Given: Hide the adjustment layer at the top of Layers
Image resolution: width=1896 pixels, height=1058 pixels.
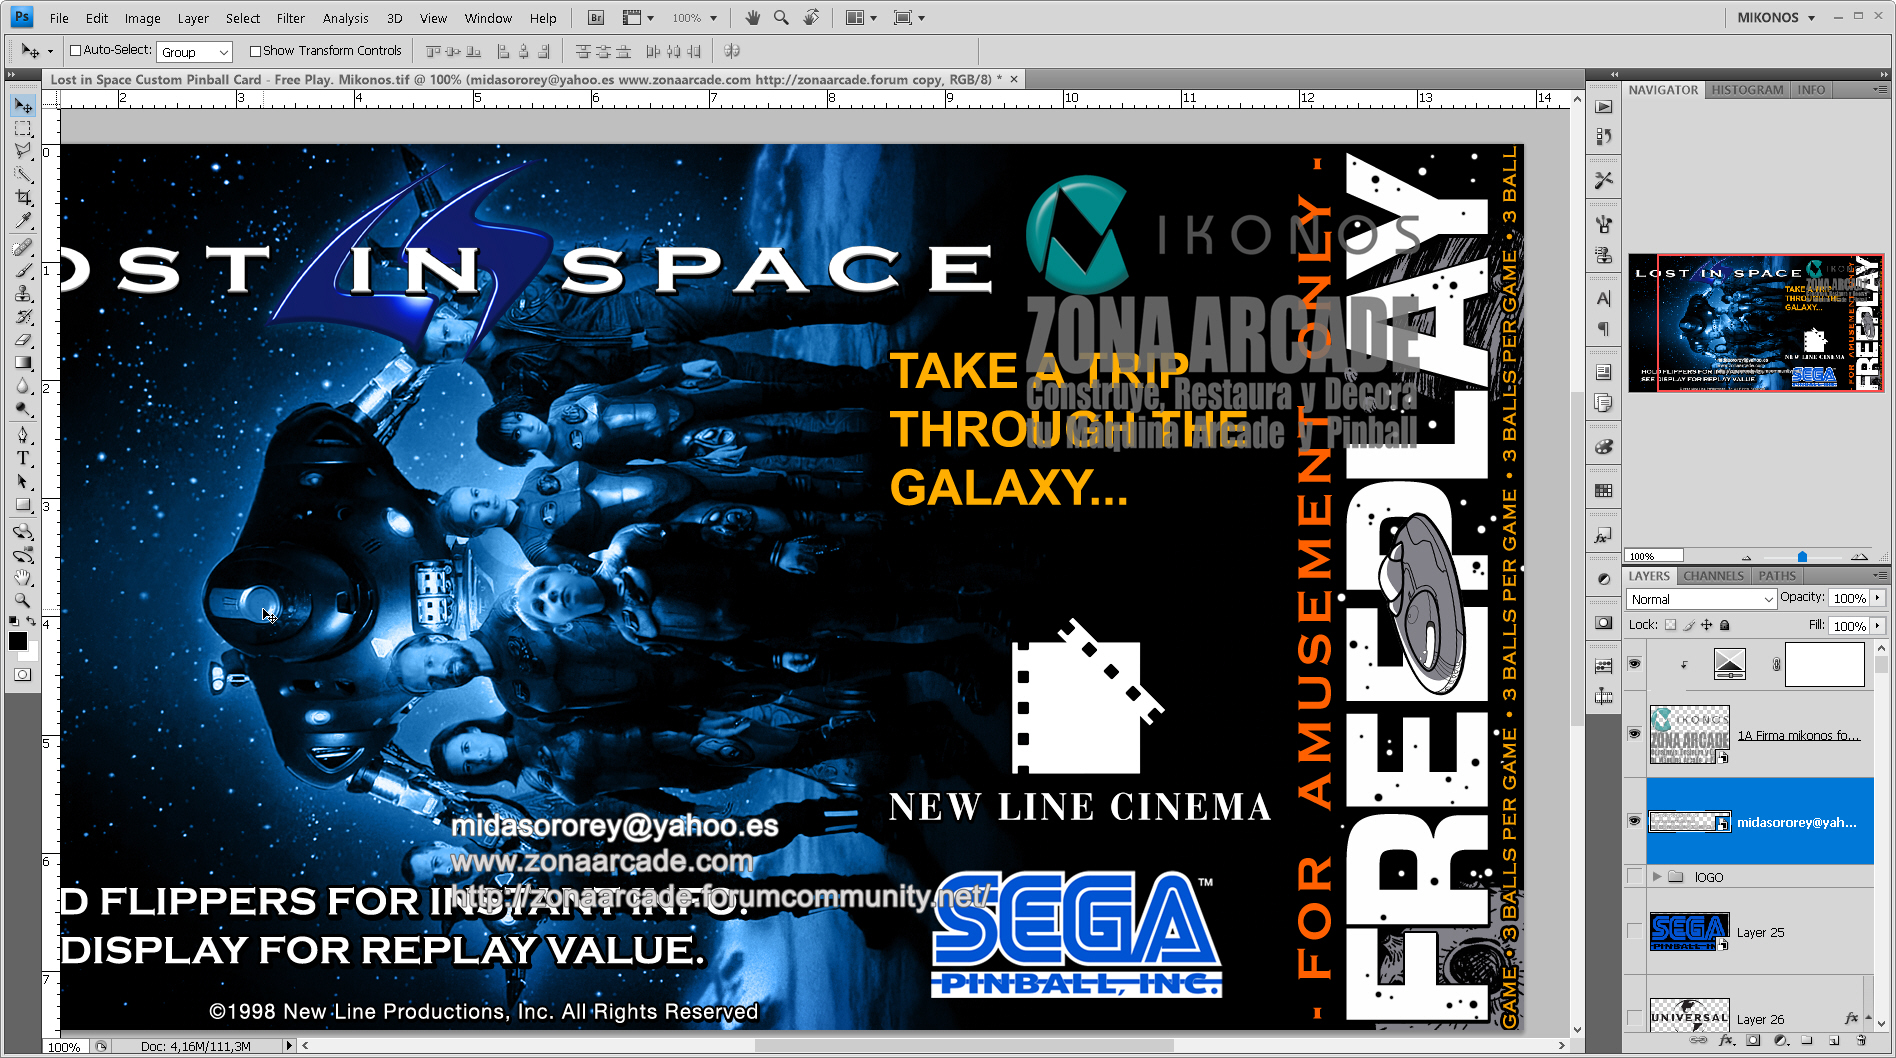Looking at the screenshot, I should [x=1634, y=663].
